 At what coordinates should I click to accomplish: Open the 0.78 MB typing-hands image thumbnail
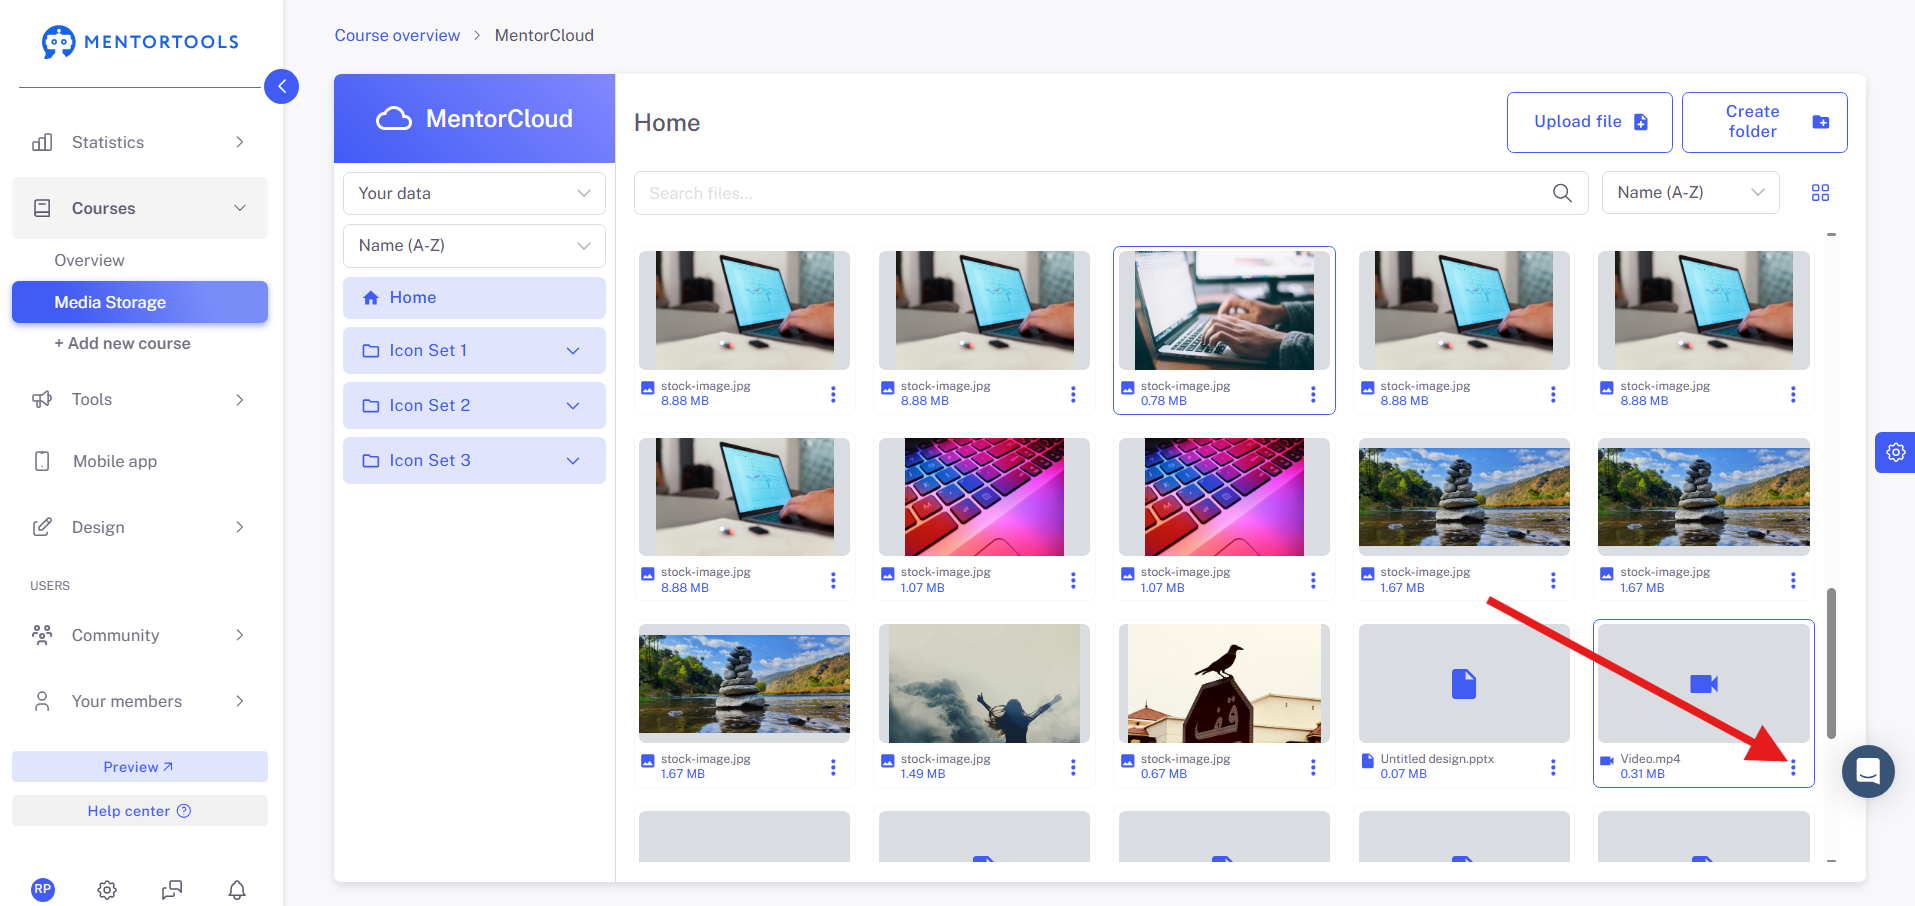pos(1224,310)
